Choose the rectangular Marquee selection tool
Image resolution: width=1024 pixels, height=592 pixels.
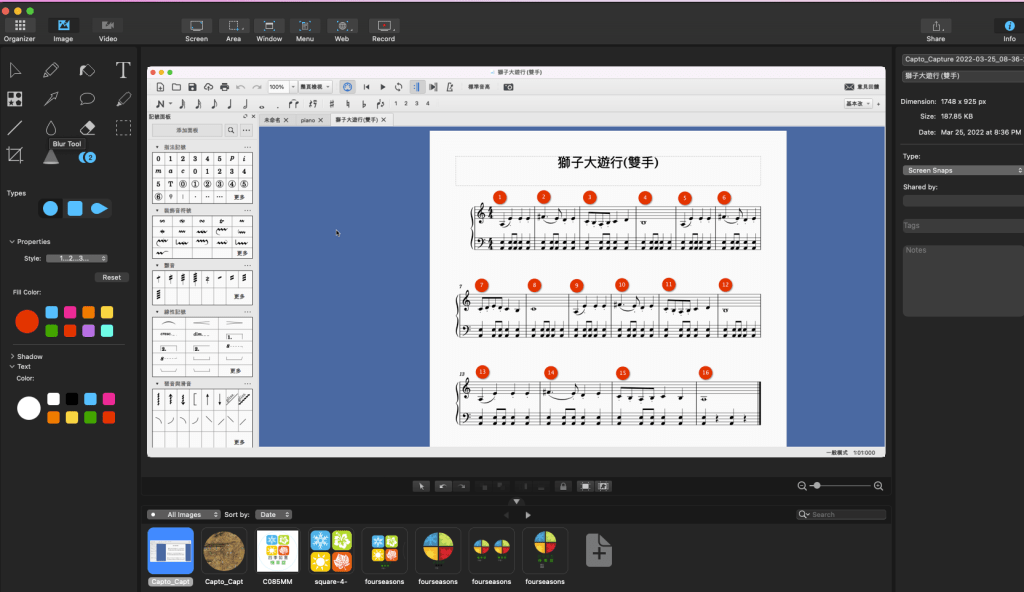(x=123, y=127)
